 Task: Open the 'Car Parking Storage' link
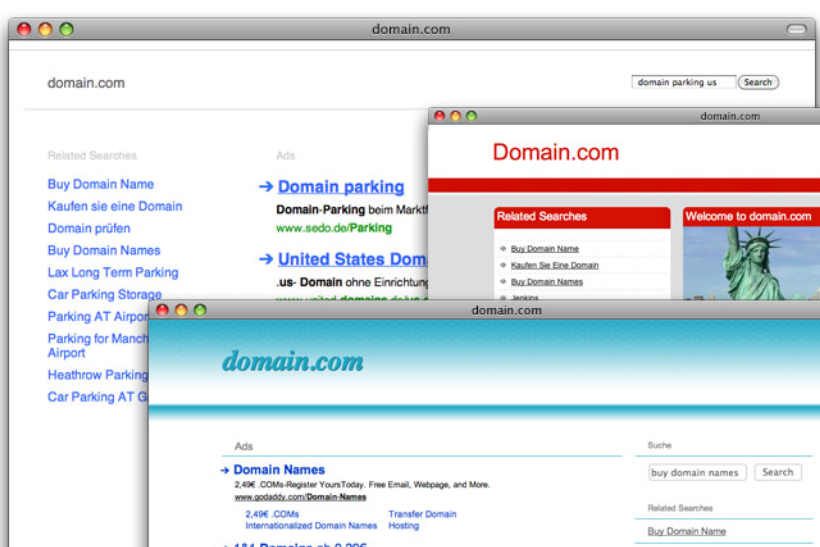pos(105,294)
